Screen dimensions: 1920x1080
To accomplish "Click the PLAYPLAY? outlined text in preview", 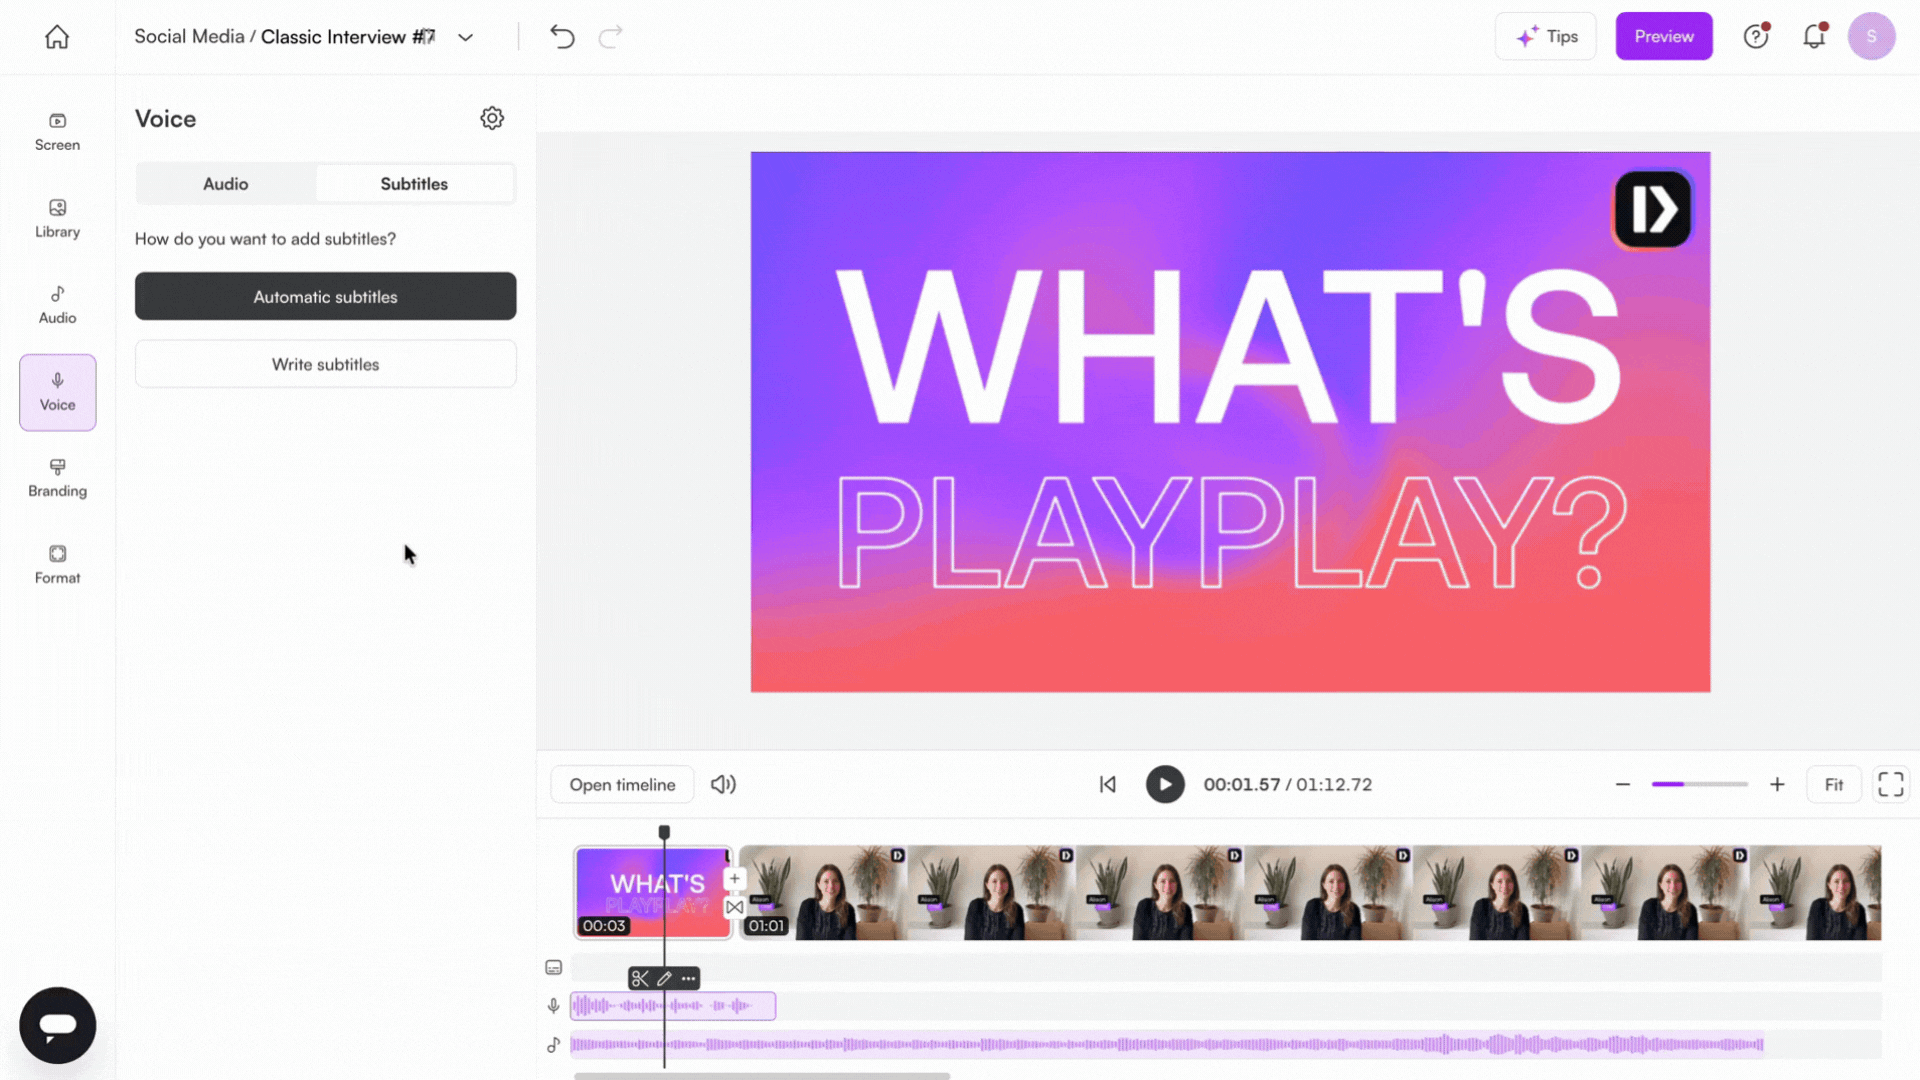I will (x=1231, y=532).
